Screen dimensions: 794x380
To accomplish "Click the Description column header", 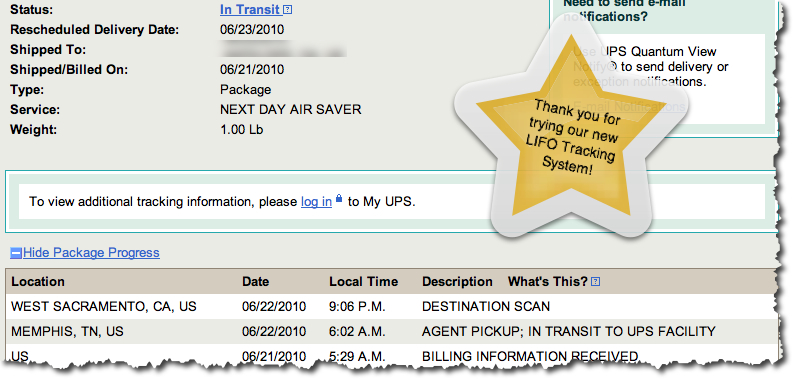I will pos(457,282).
